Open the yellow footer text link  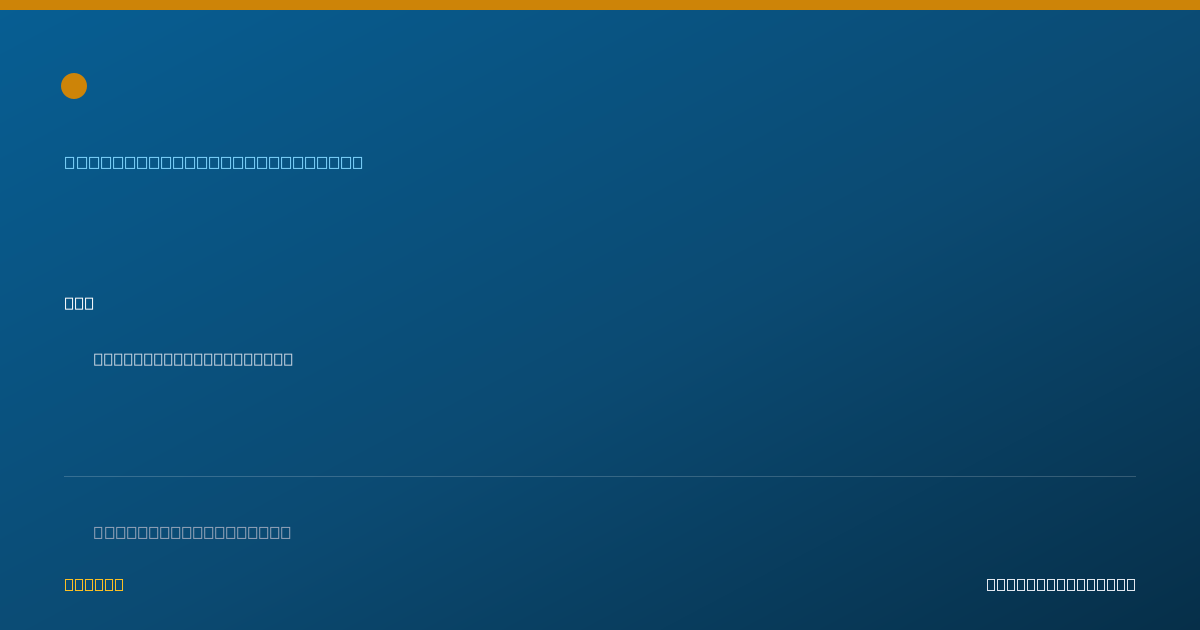point(94,584)
